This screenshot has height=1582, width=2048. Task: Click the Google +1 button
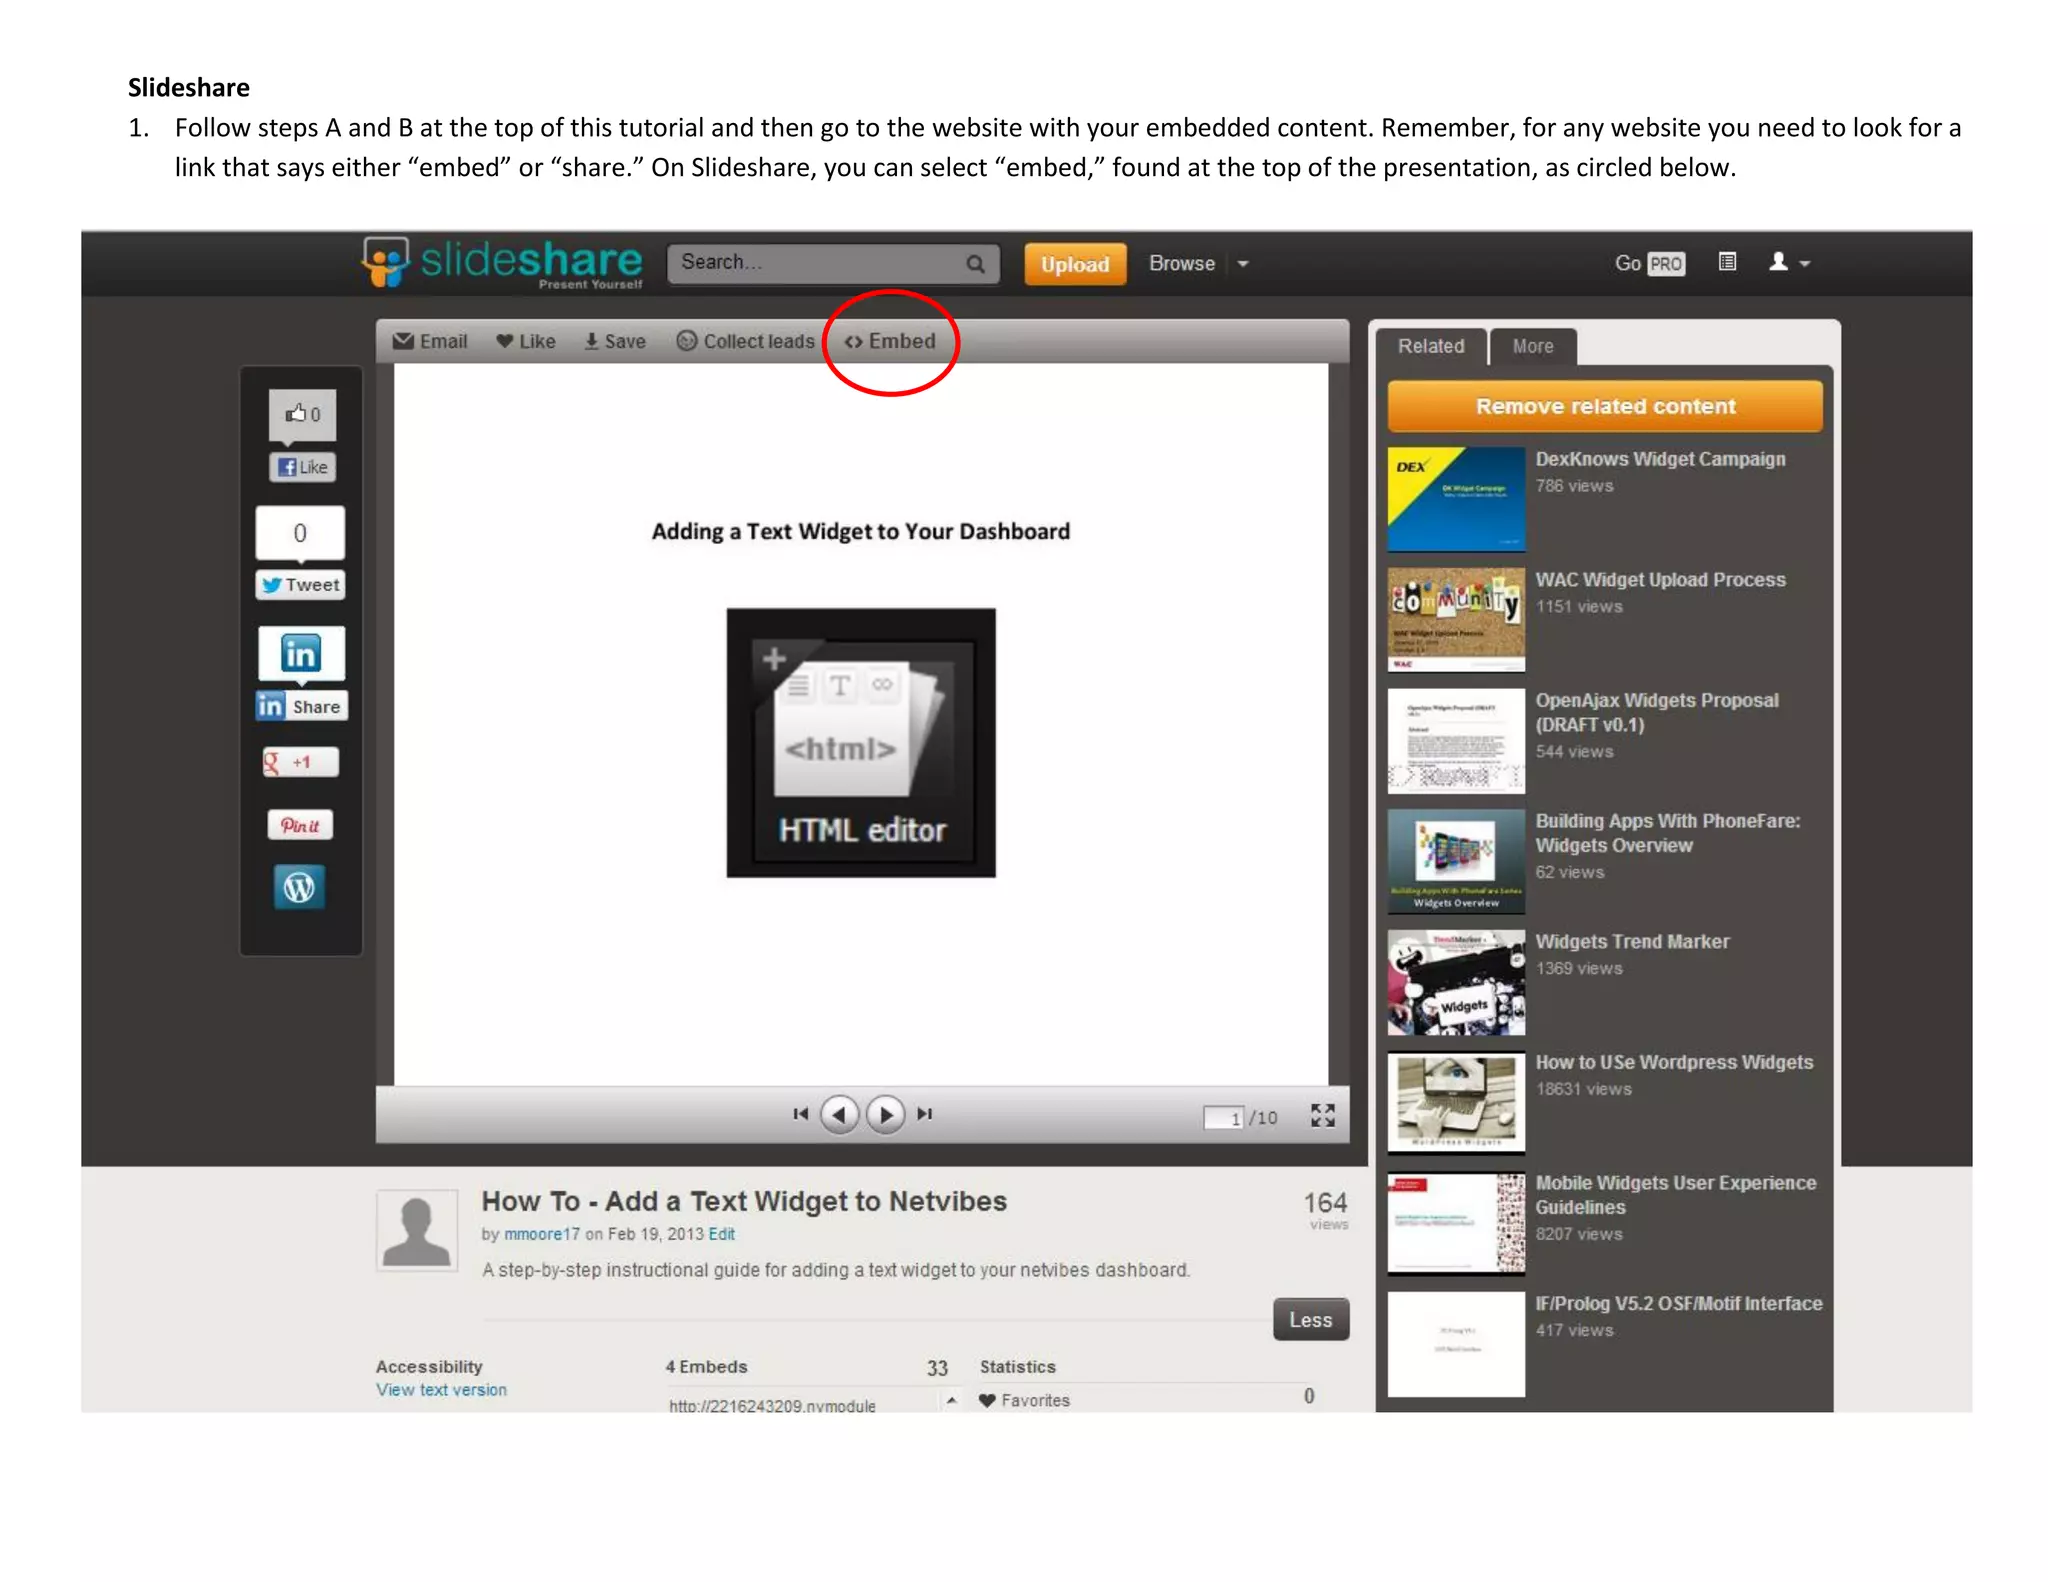point(300,762)
